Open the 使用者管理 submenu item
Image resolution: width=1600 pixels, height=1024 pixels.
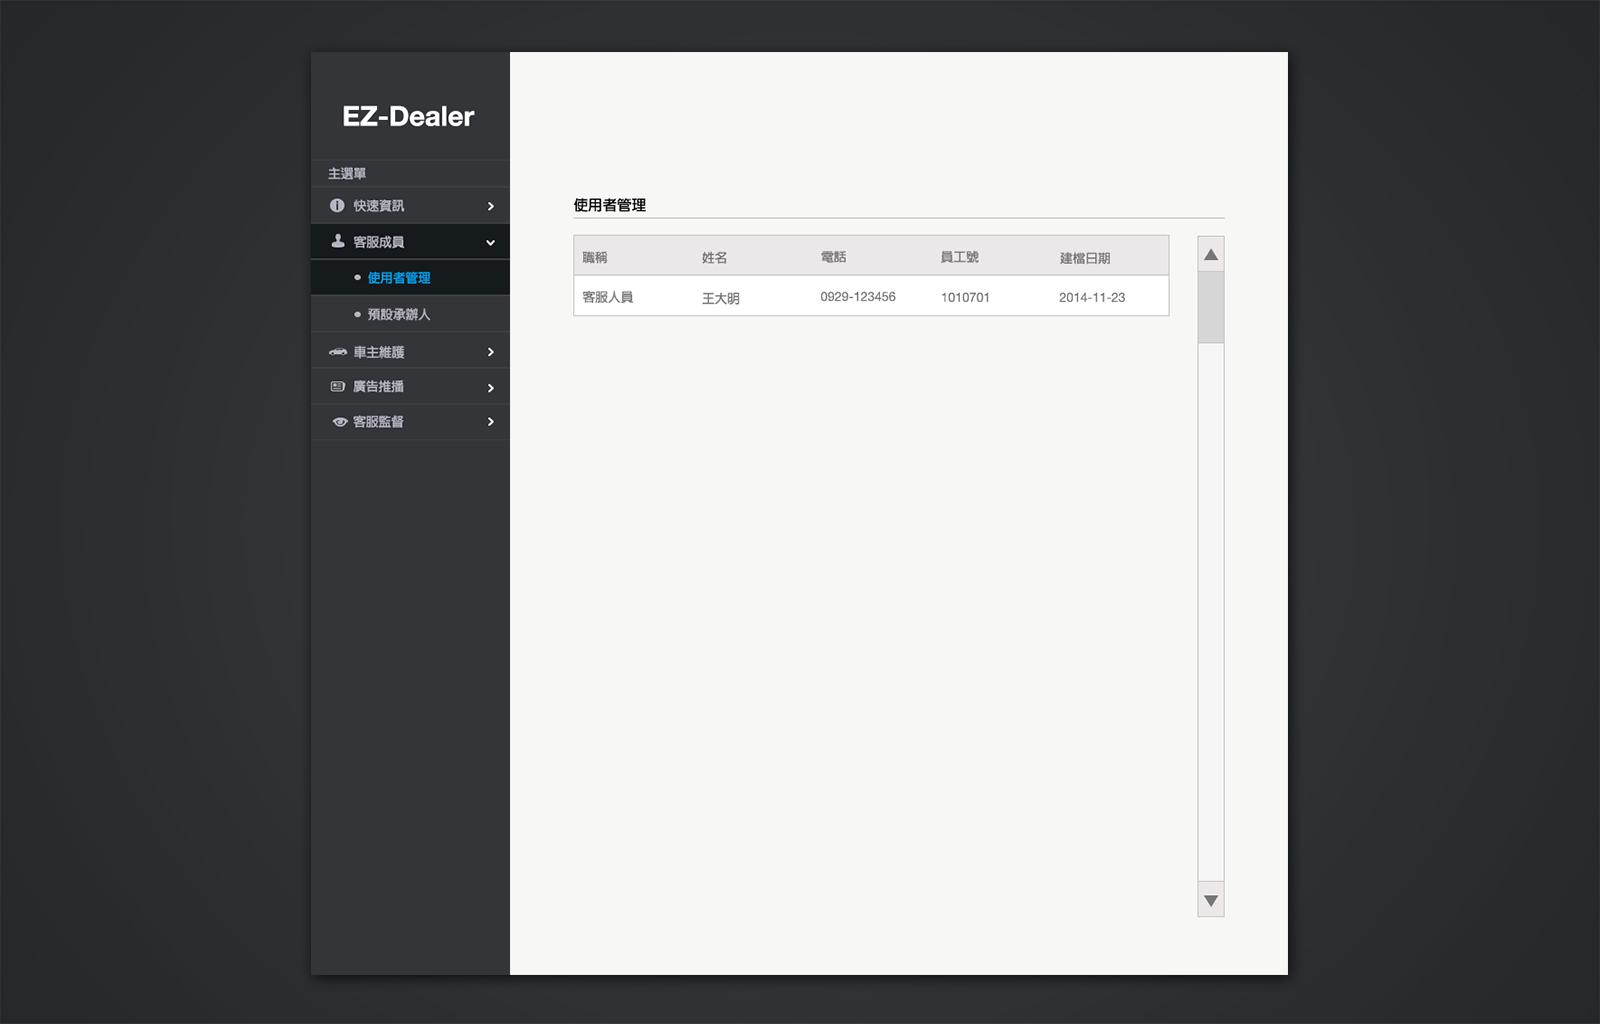pos(399,278)
